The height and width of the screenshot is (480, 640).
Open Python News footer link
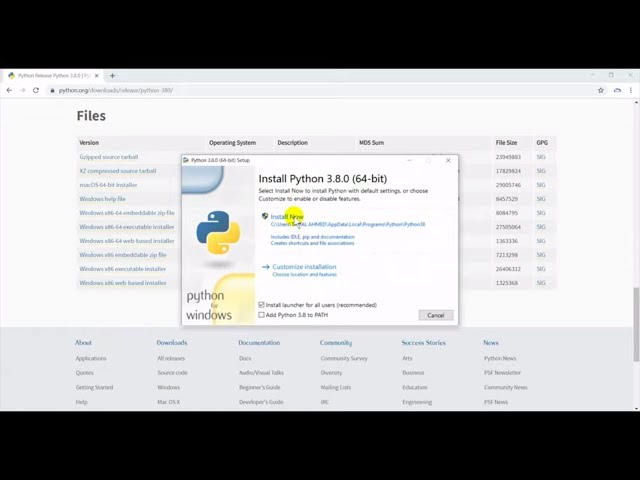tap(500, 358)
